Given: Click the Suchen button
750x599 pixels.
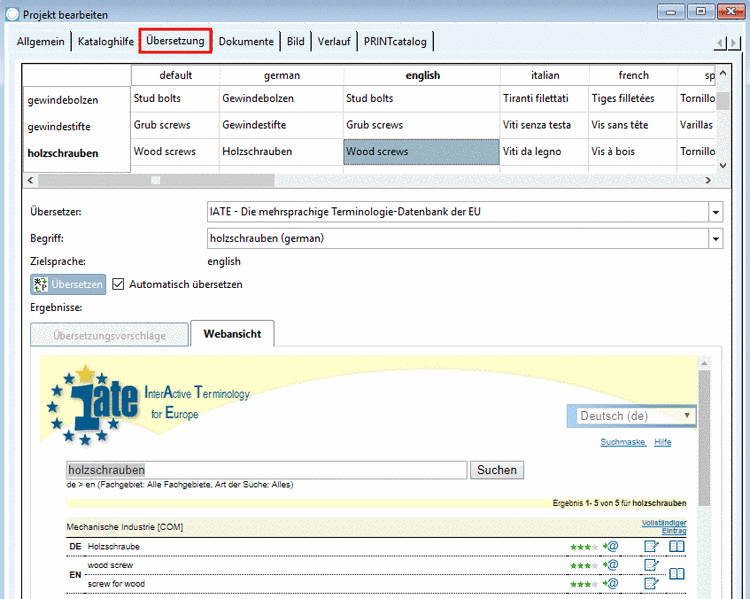Looking at the screenshot, I should (496, 470).
